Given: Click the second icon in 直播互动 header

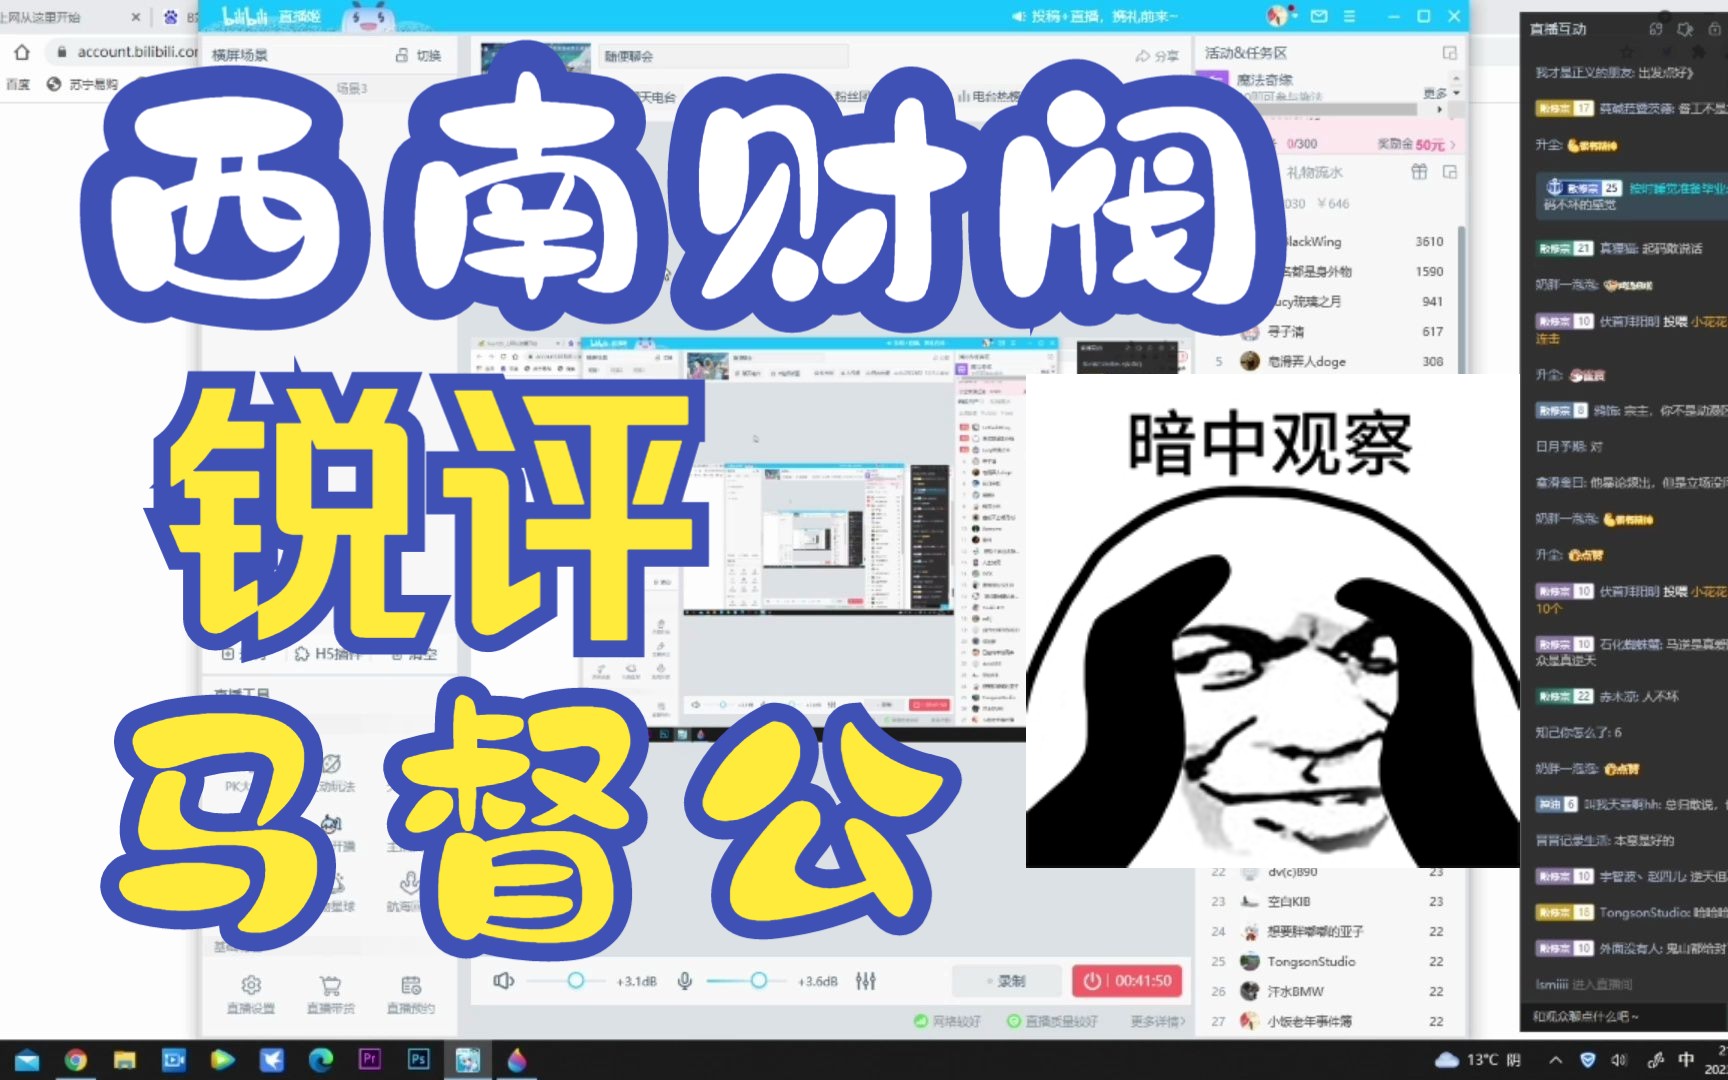Looking at the screenshot, I should coord(1685,29).
